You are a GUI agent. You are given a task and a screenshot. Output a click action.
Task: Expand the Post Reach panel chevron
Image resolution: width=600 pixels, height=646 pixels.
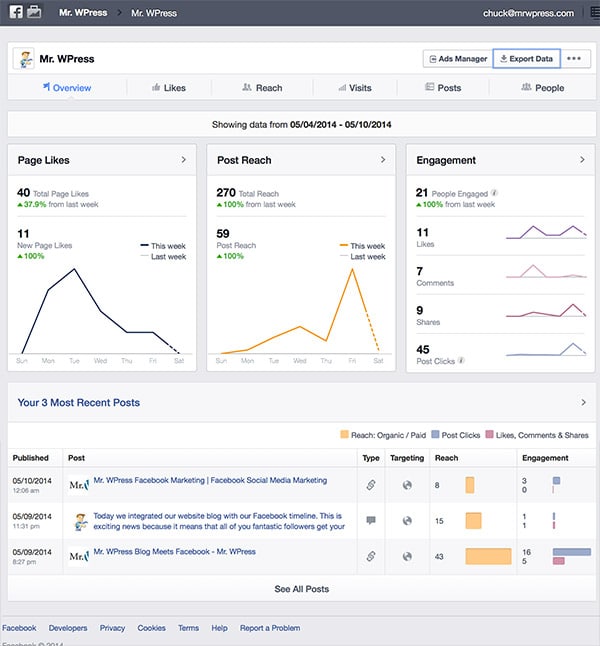383,159
